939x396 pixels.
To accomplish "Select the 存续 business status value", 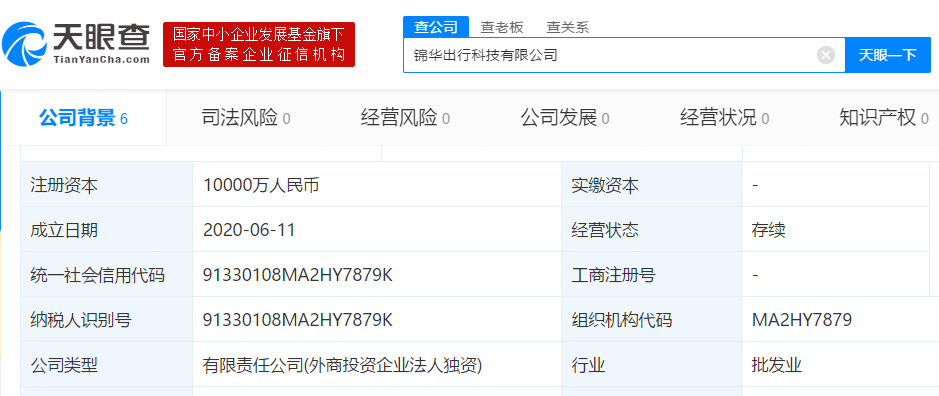I will pyautogui.click(x=768, y=230).
